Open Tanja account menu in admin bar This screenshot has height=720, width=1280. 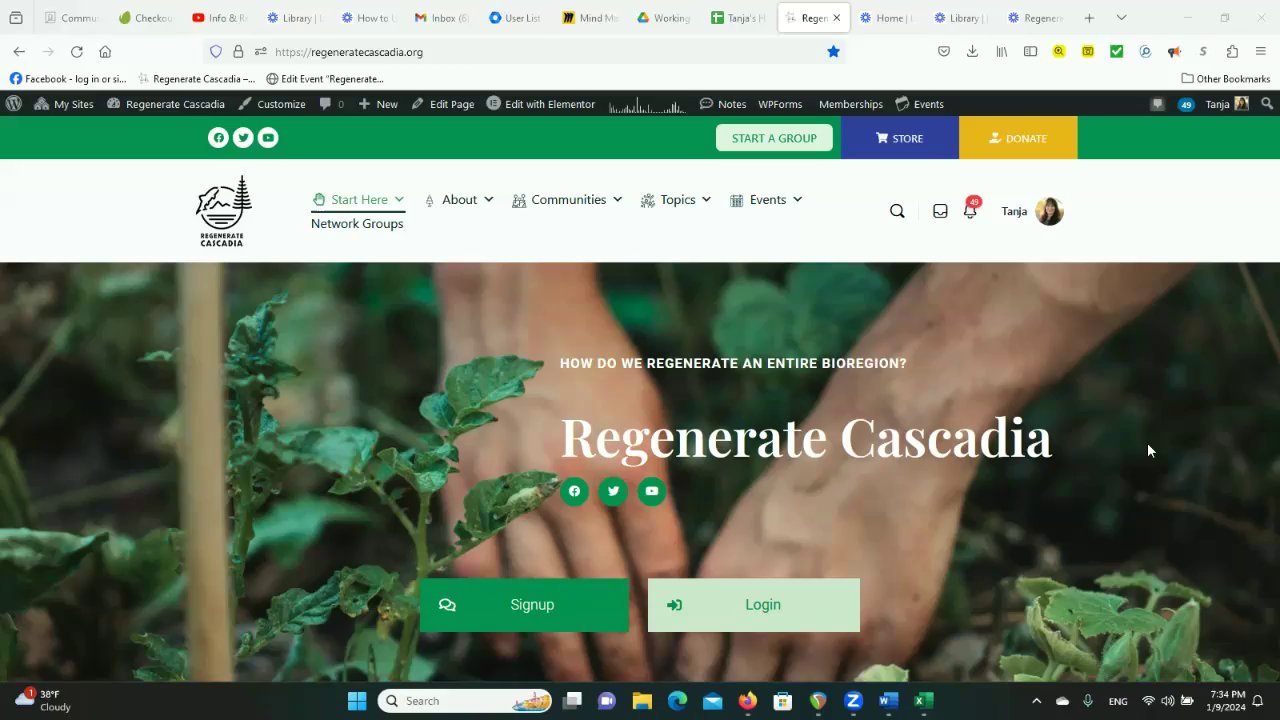(x=1227, y=104)
